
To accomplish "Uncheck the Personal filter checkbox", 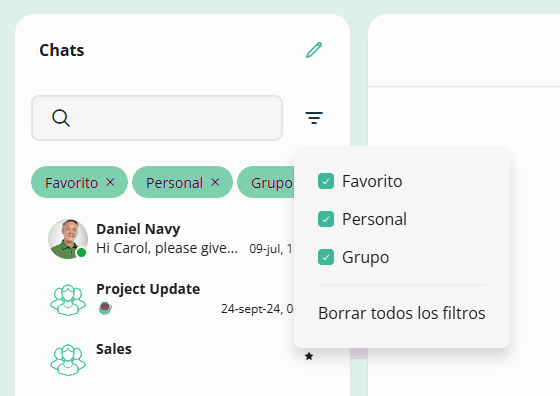I will pos(326,219).
